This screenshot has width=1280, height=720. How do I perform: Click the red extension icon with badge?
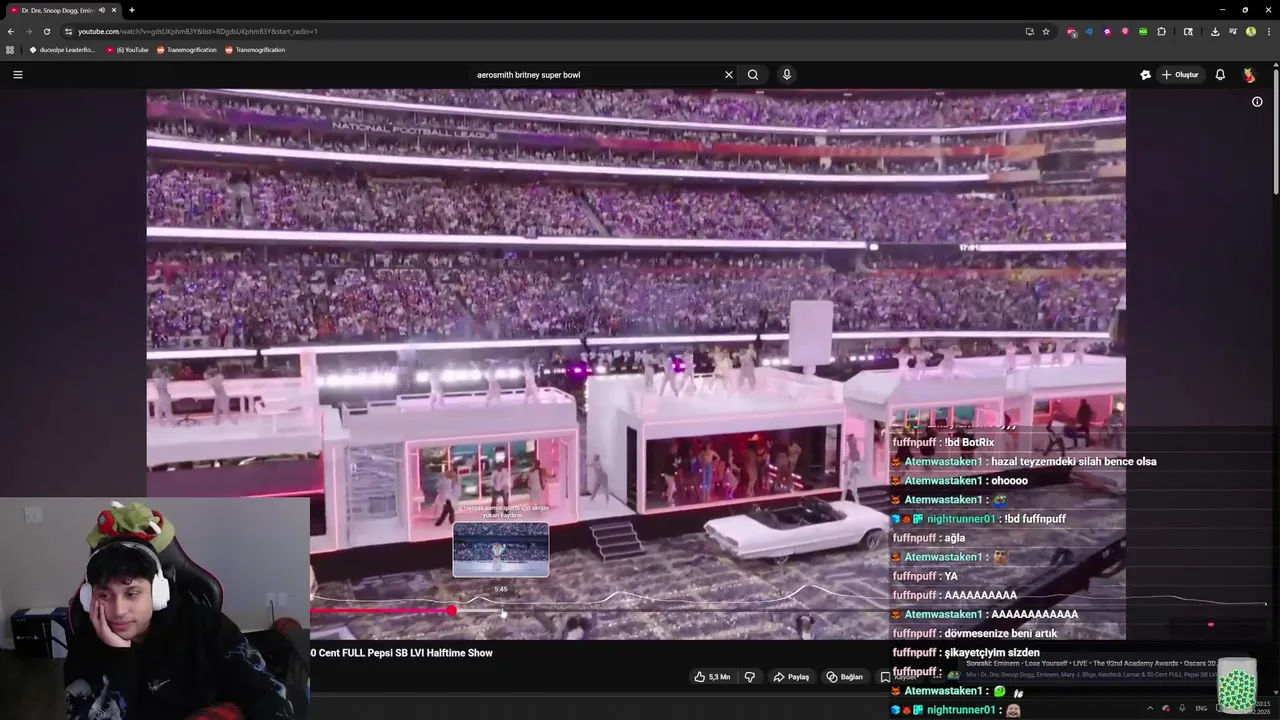1072,32
